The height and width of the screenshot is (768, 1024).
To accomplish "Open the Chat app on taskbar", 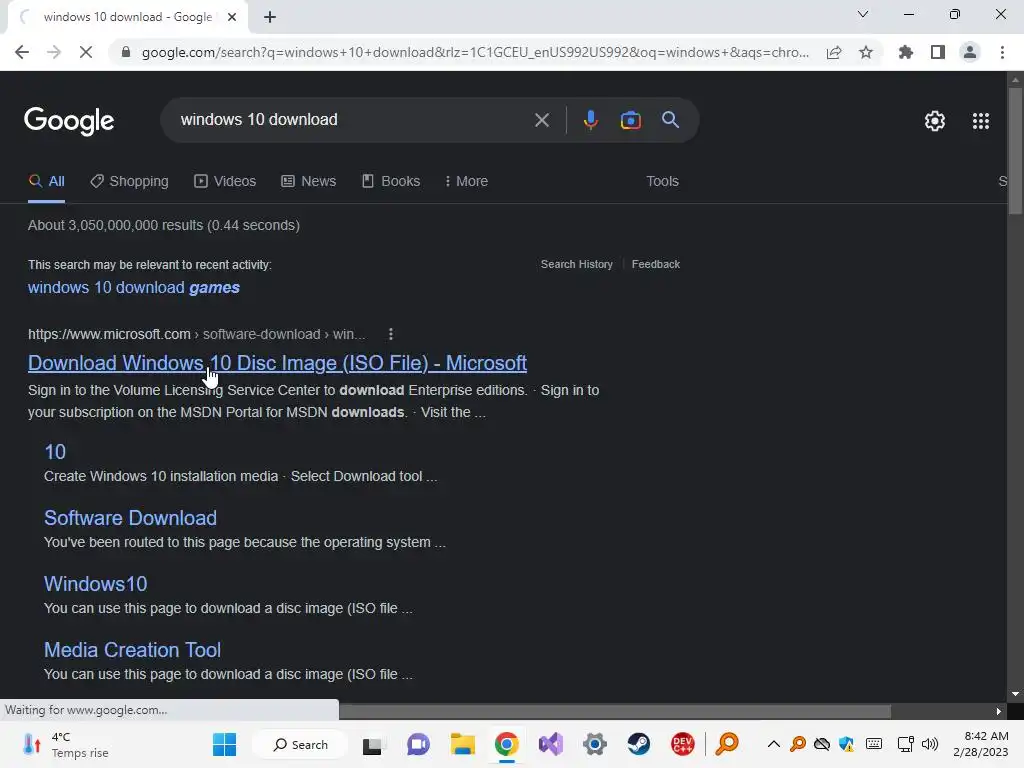I will click(418, 744).
